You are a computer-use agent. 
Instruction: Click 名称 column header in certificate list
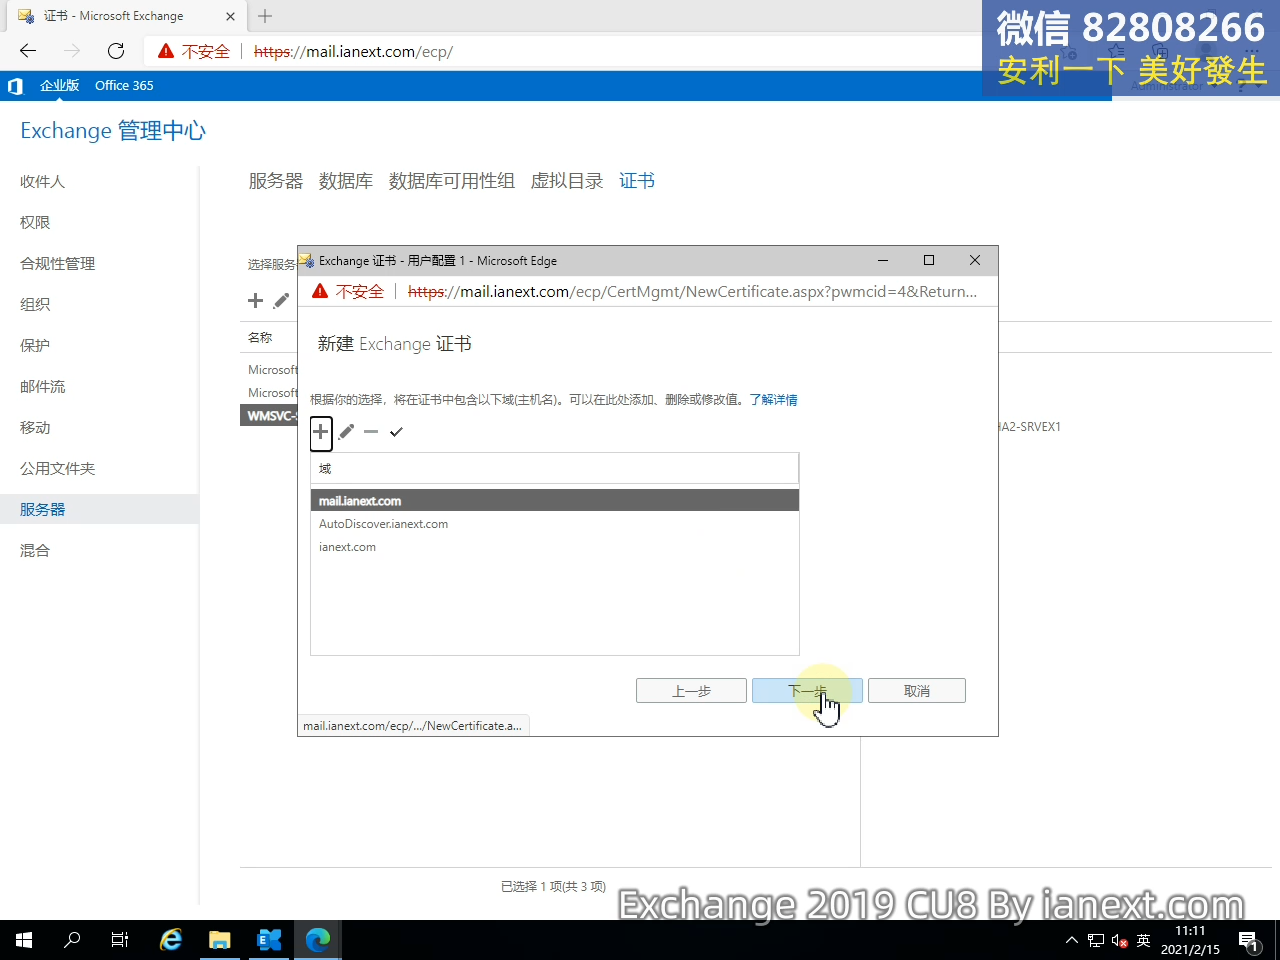tap(260, 337)
